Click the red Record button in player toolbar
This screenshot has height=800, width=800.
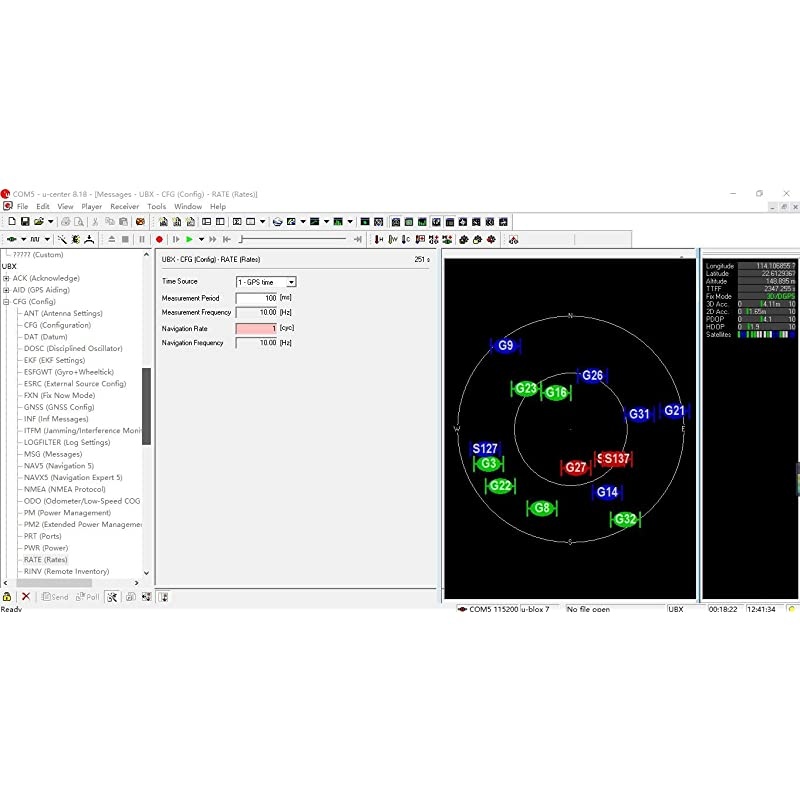pos(159,239)
